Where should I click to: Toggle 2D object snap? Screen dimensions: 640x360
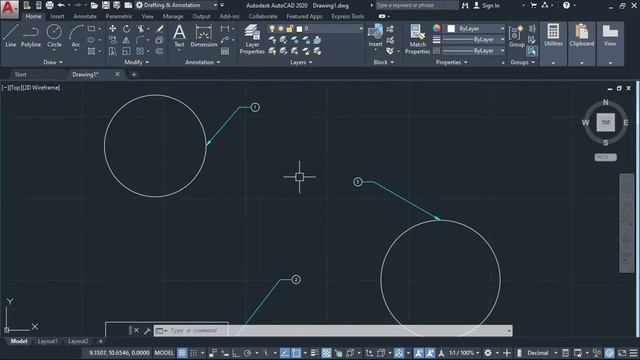click(x=296, y=353)
